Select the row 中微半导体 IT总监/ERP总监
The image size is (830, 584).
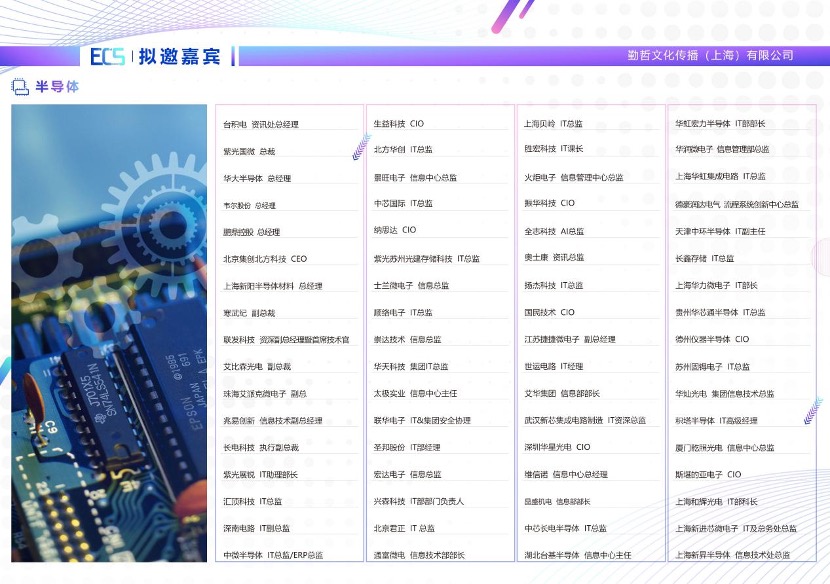pos(273,555)
